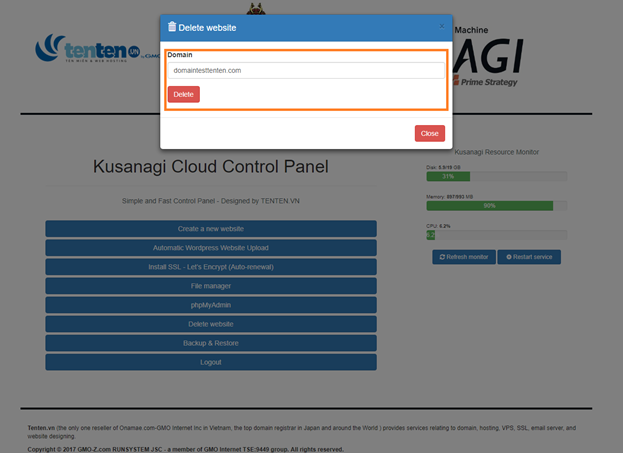Open phpMyAdmin
The width and height of the screenshot is (623, 453).
(x=211, y=305)
